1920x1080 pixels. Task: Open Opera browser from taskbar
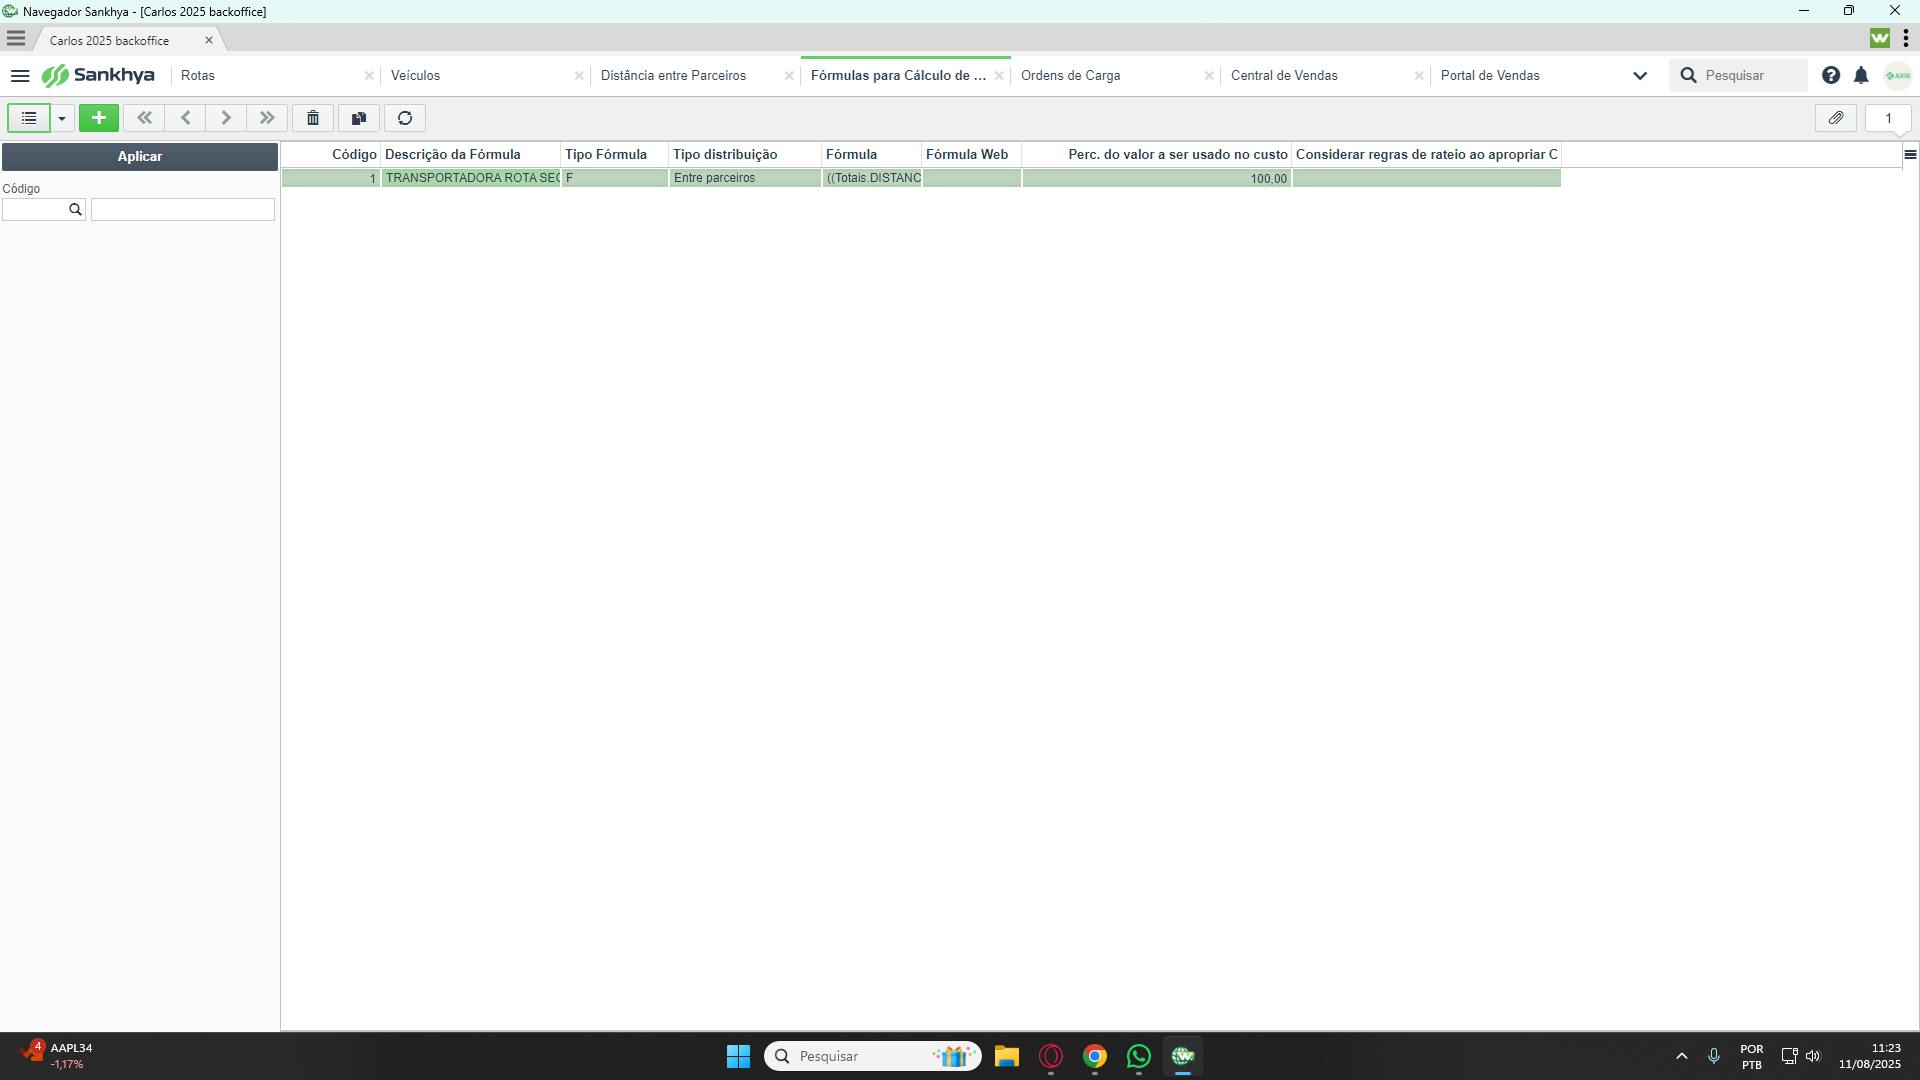1050,1057
